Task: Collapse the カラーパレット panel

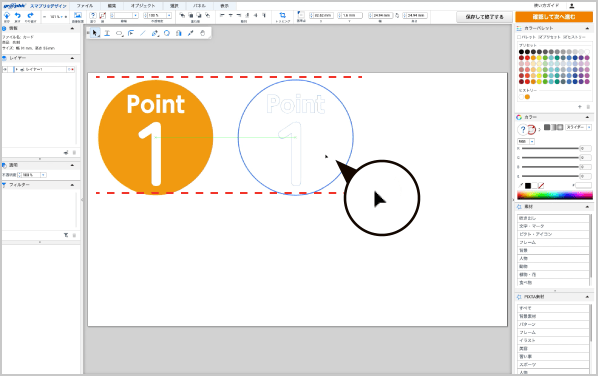Action: [587, 29]
